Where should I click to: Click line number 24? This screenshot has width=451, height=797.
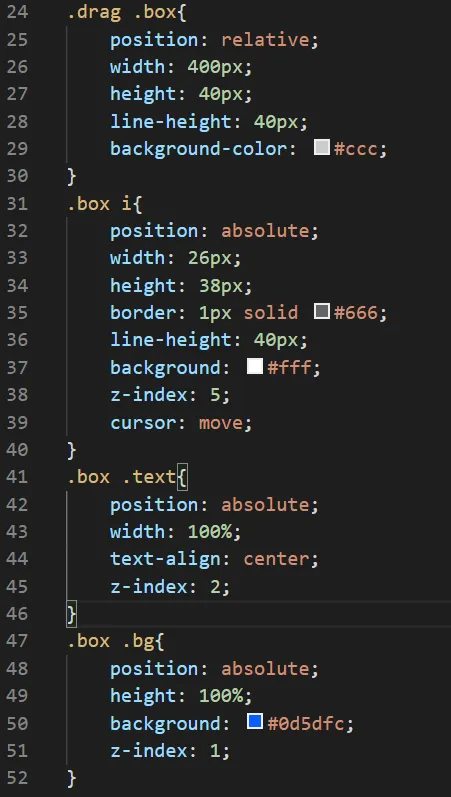point(17,12)
